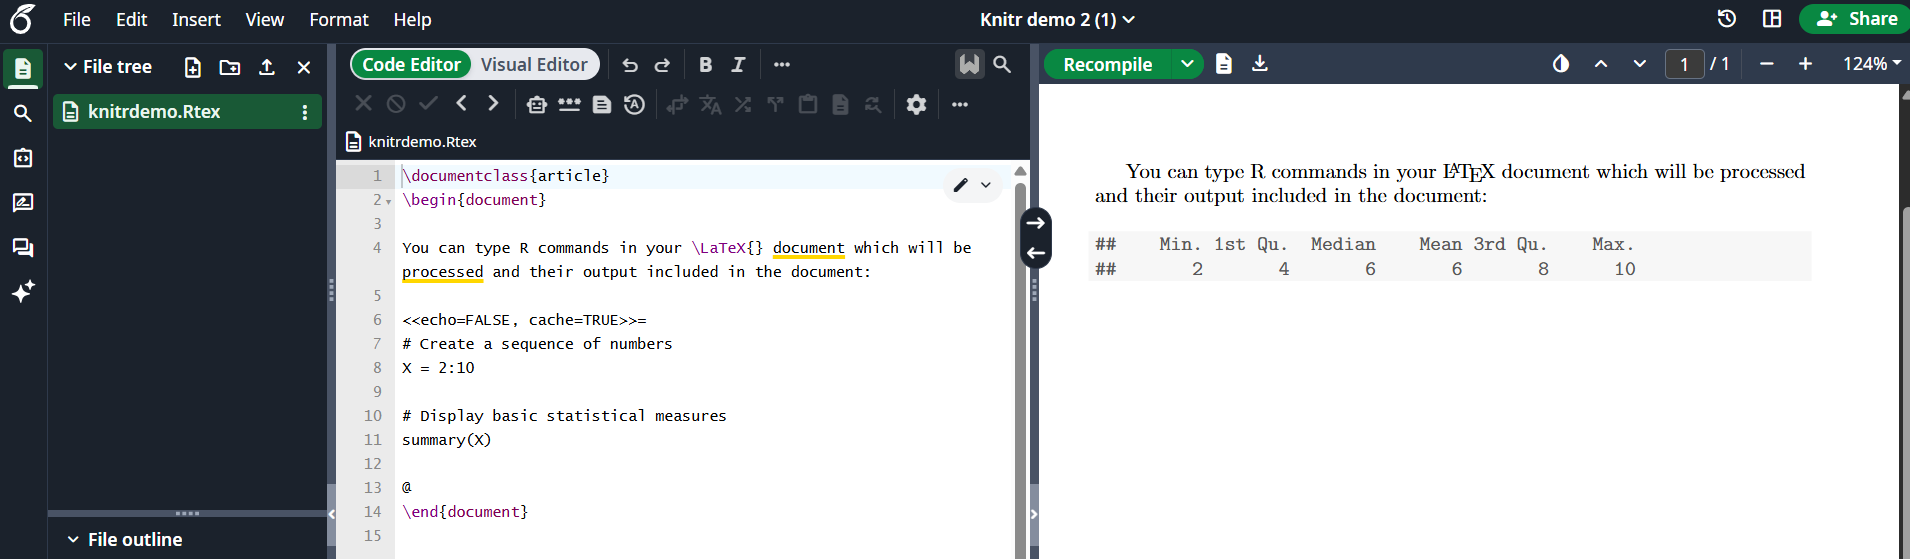
Task: Open the Edit menu
Action: 131,19
